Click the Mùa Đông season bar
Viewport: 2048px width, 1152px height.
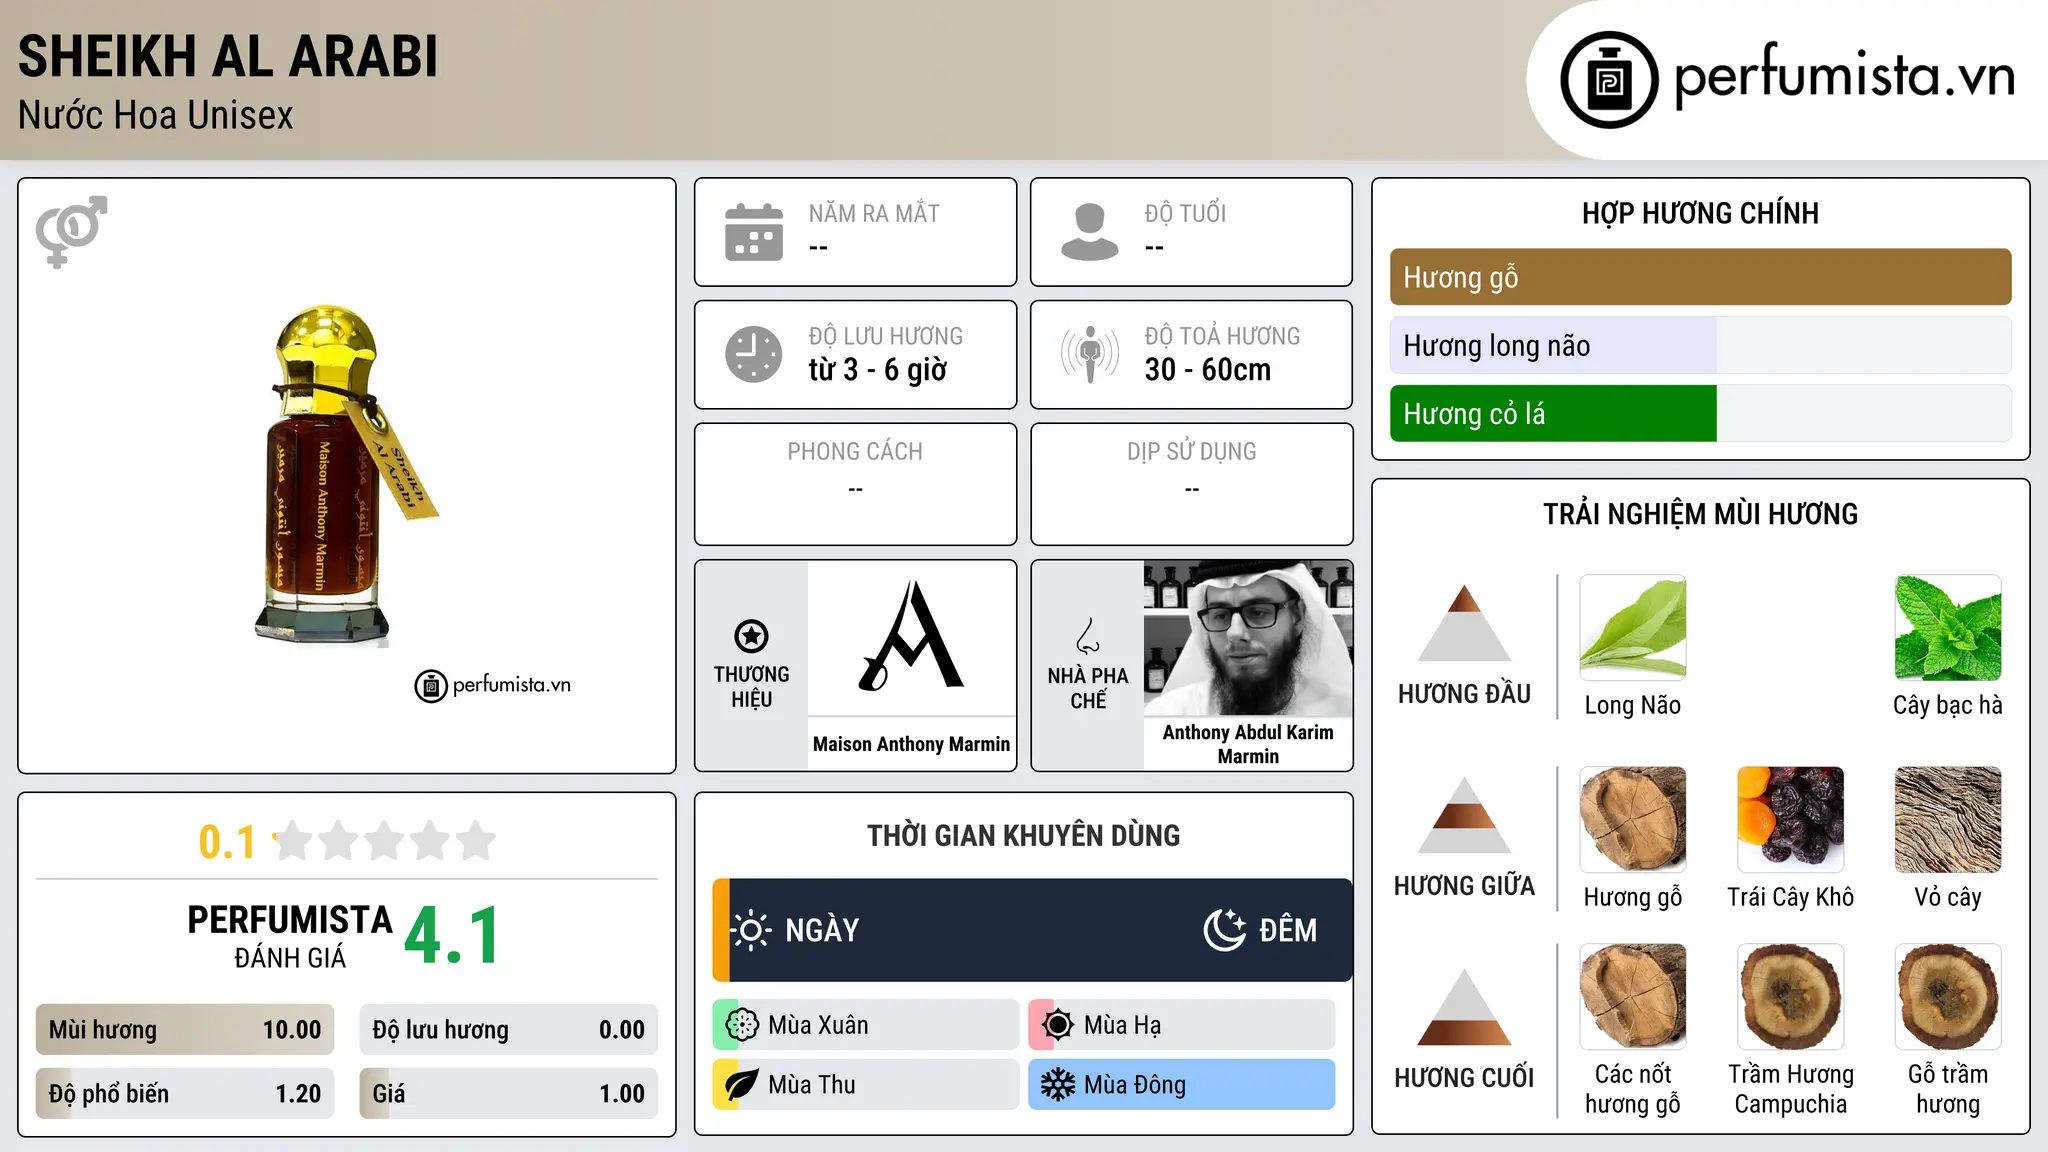(x=1182, y=1085)
